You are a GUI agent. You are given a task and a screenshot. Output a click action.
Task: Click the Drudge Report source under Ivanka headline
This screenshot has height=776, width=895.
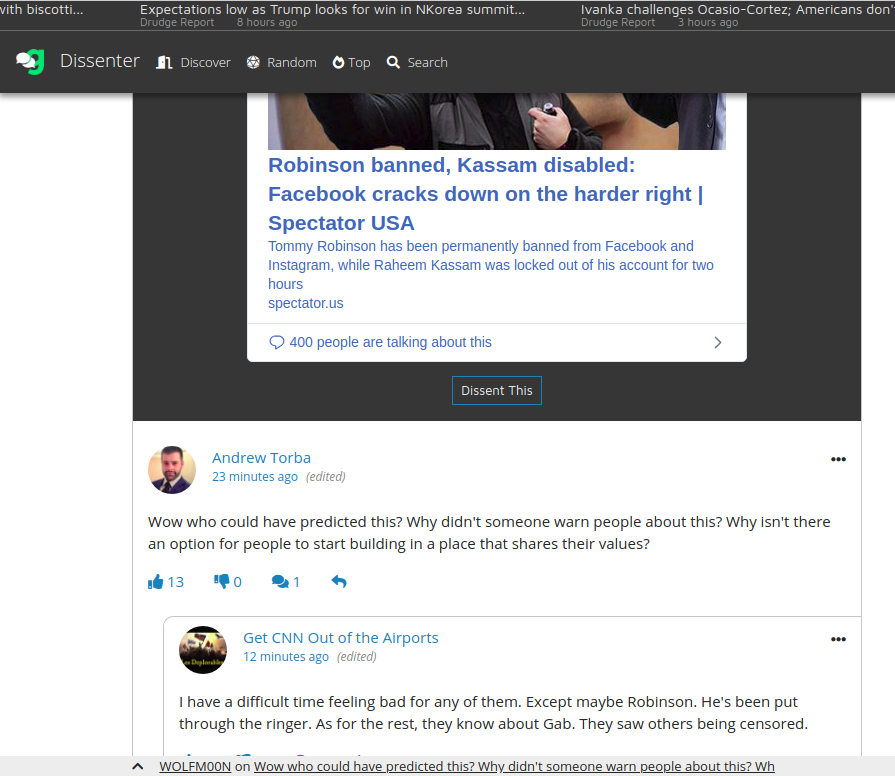[x=618, y=22]
